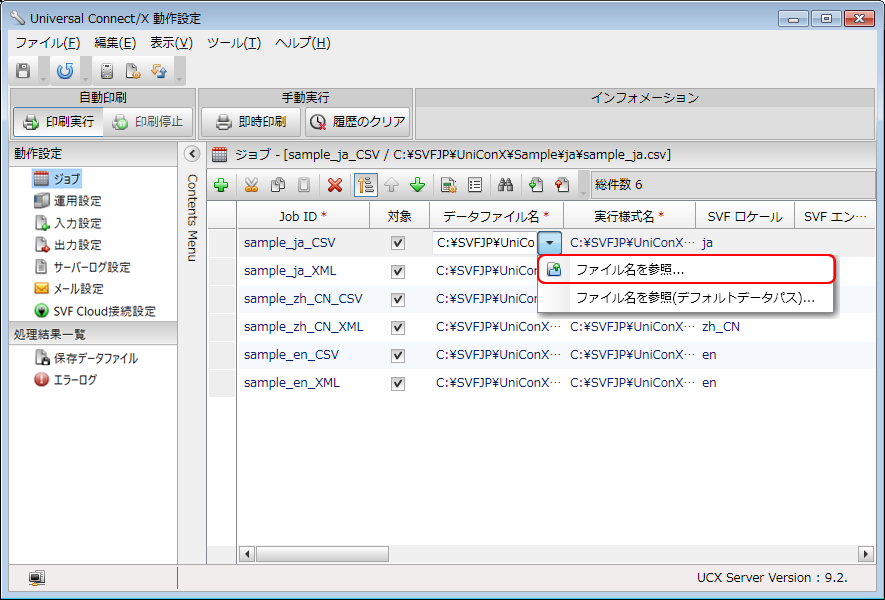Cut the selected job with scissors icon

[251, 185]
